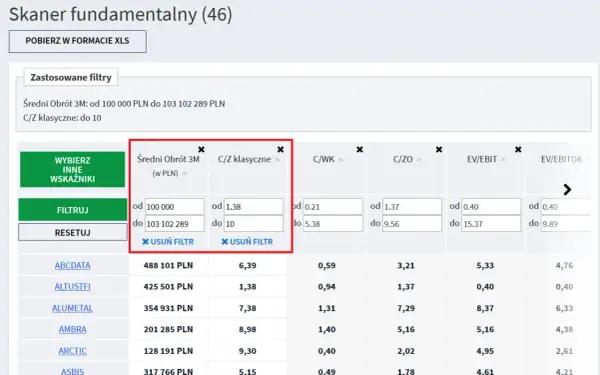Screen dimensions: 600x375
Task: Click the C/WK column header
Action: [324, 159]
